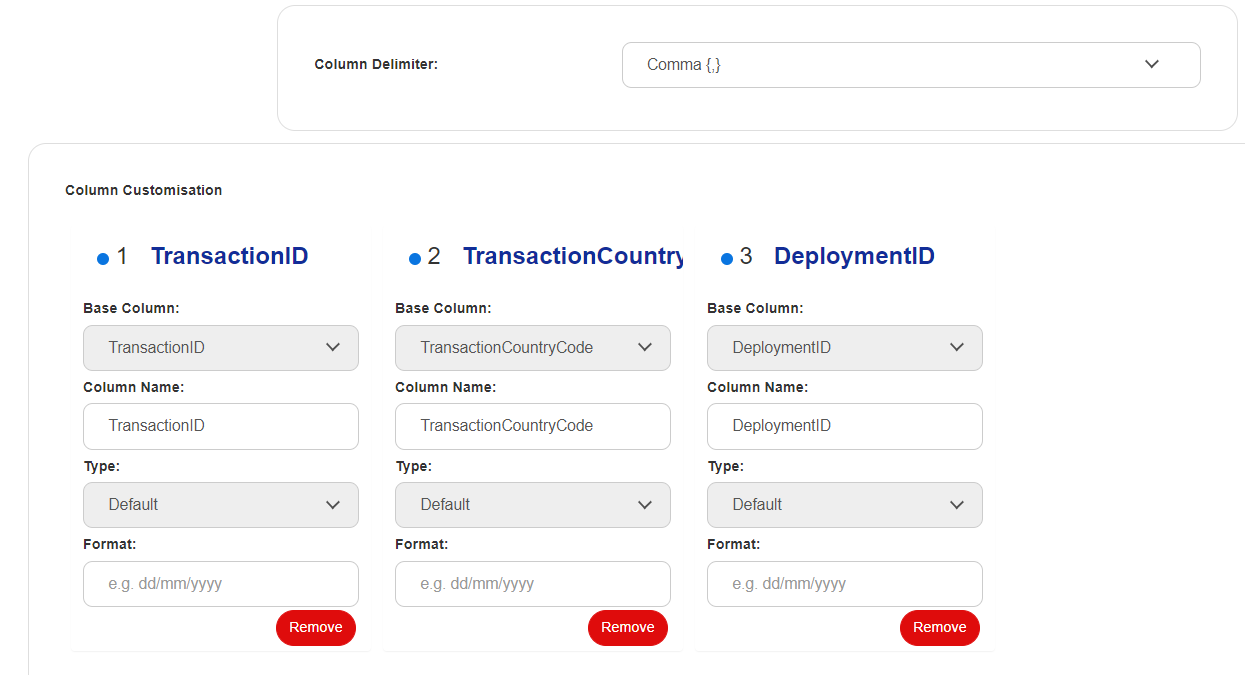
Task: Remove the DeploymentID column
Action: click(x=940, y=628)
